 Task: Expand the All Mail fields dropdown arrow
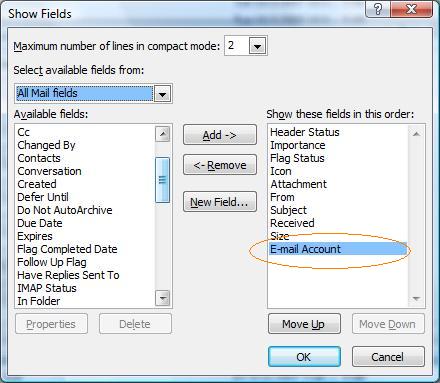(x=162, y=94)
